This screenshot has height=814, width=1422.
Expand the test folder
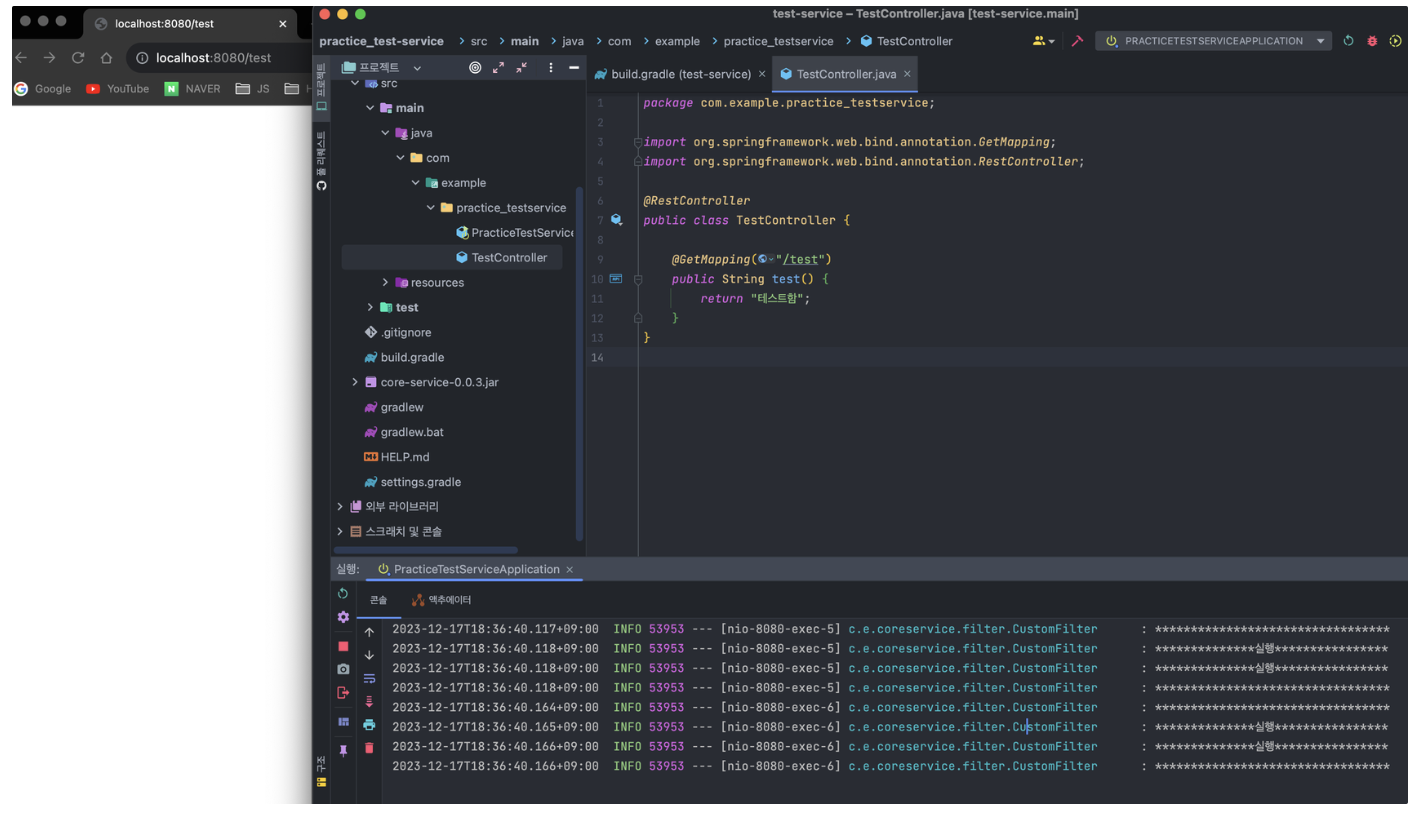(x=370, y=308)
